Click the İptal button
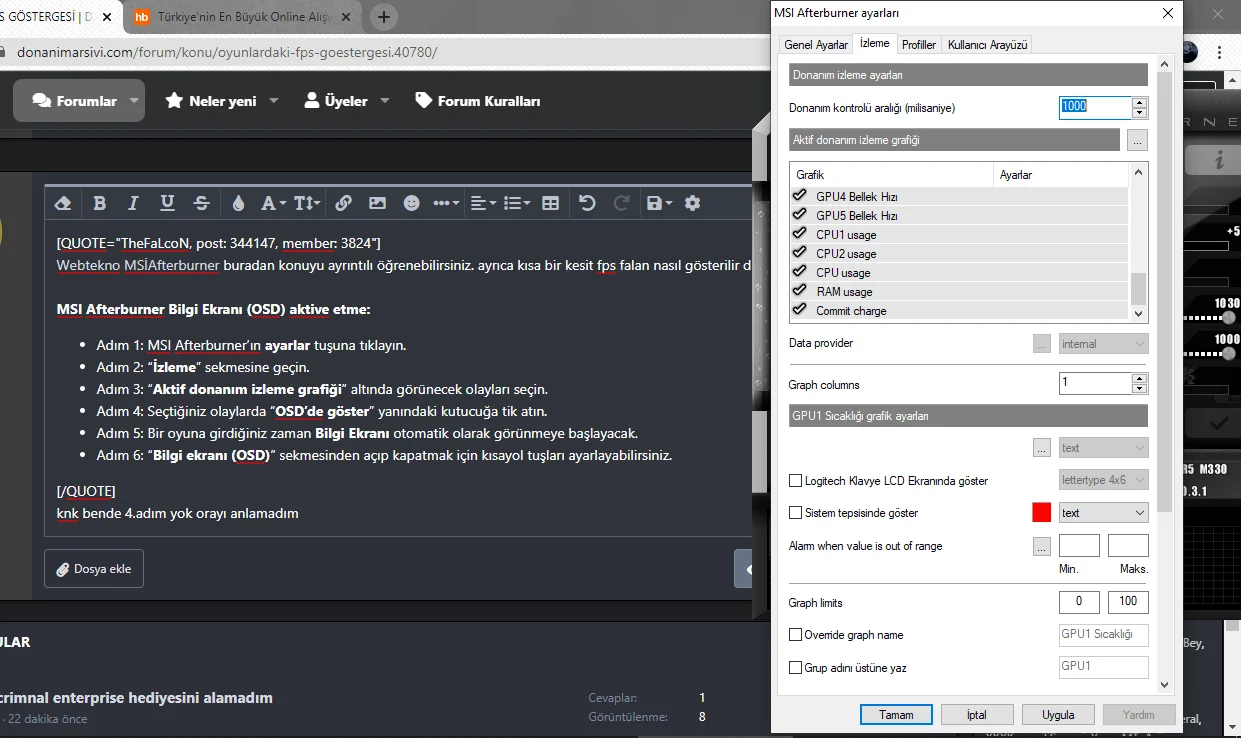Image resolution: width=1241 pixels, height=738 pixels. 977,715
